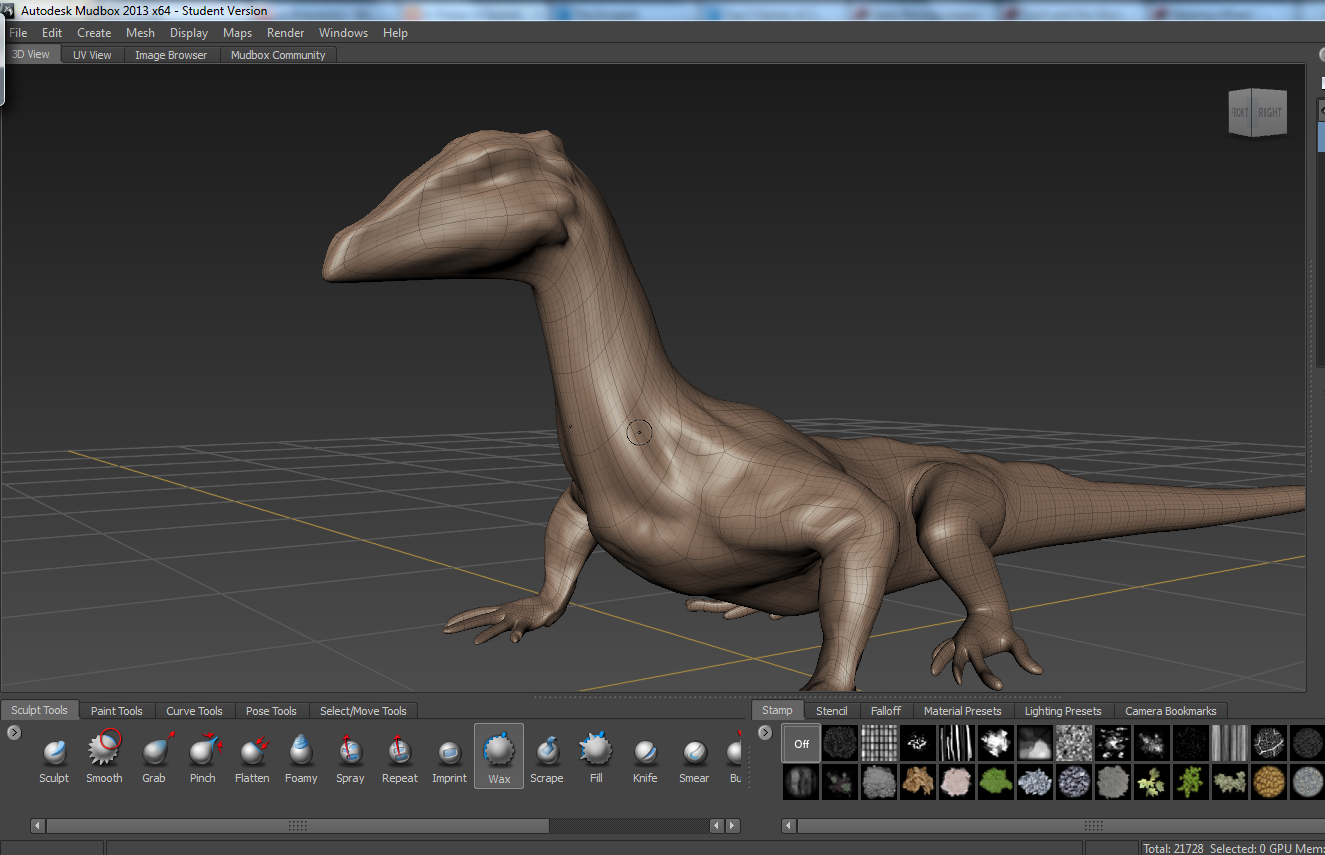Expand the sculpt tools tray arrow
Viewport: 1325px width, 855px height.
point(14,733)
